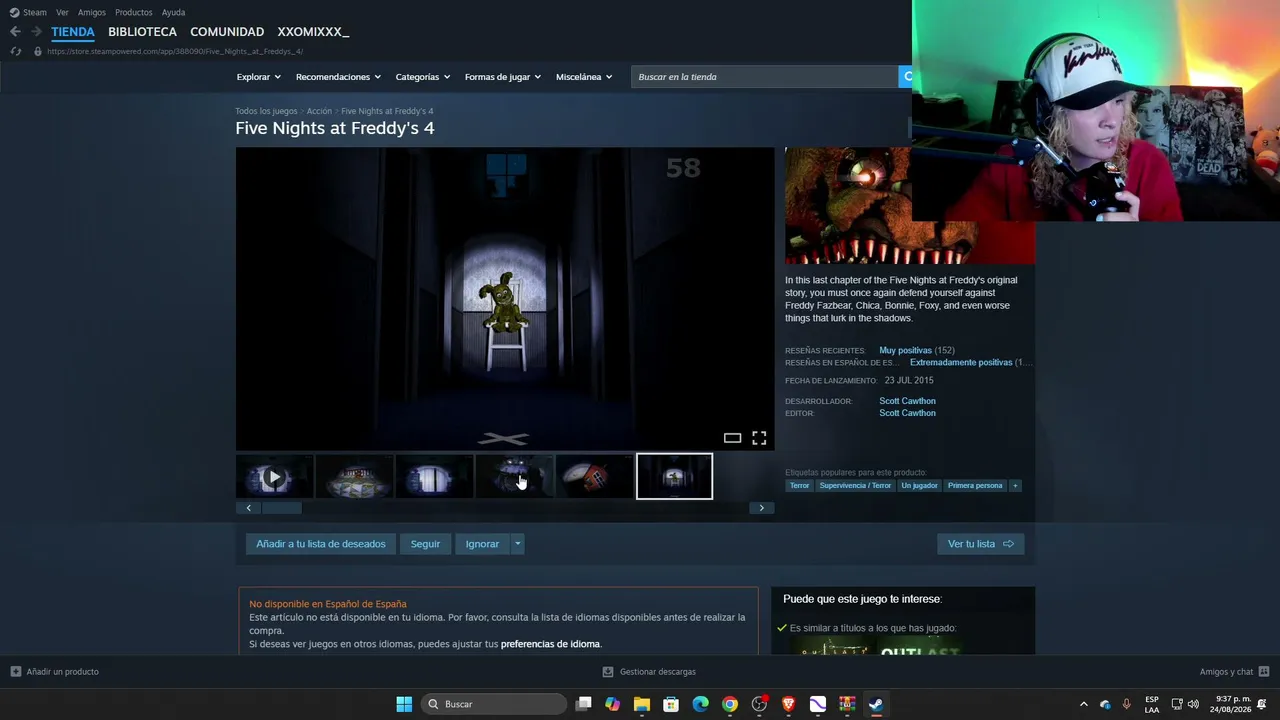Open 'Gestionar descargas'
The image size is (1280, 720).
click(x=649, y=672)
